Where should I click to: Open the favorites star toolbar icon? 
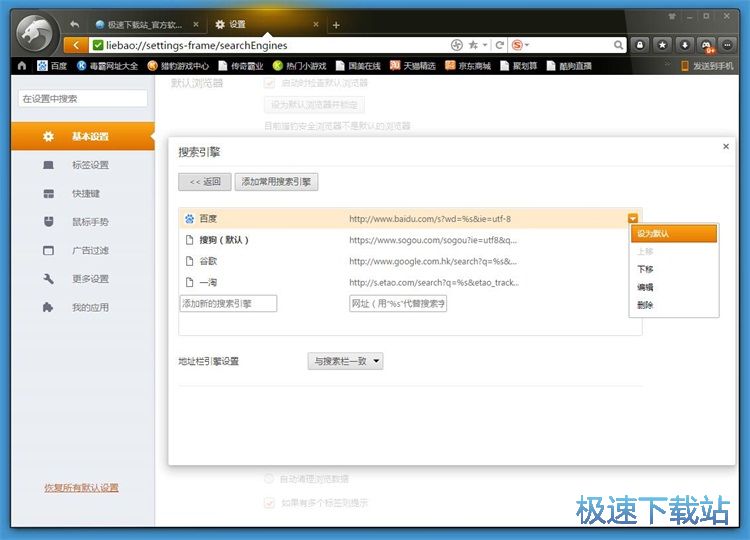point(662,45)
